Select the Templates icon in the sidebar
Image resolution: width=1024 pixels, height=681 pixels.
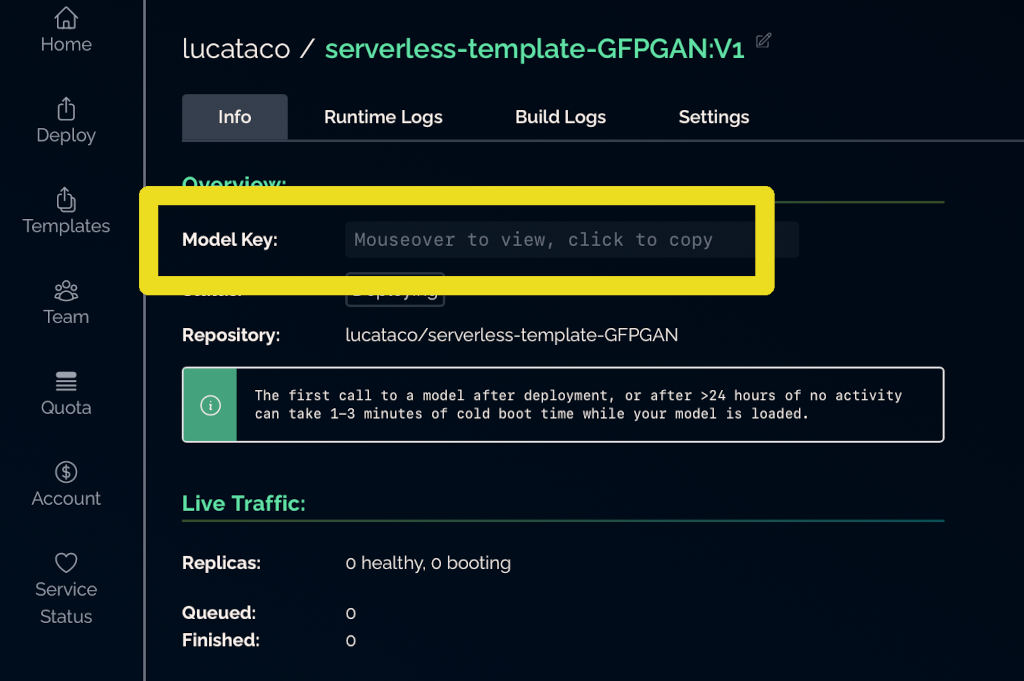tap(66, 199)
